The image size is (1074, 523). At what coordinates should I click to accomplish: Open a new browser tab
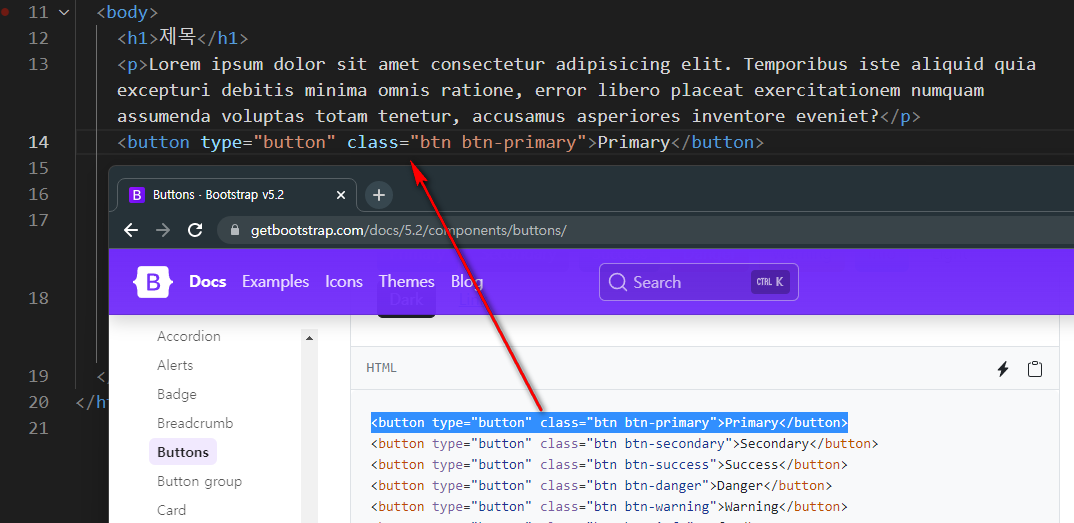point(379,195)
